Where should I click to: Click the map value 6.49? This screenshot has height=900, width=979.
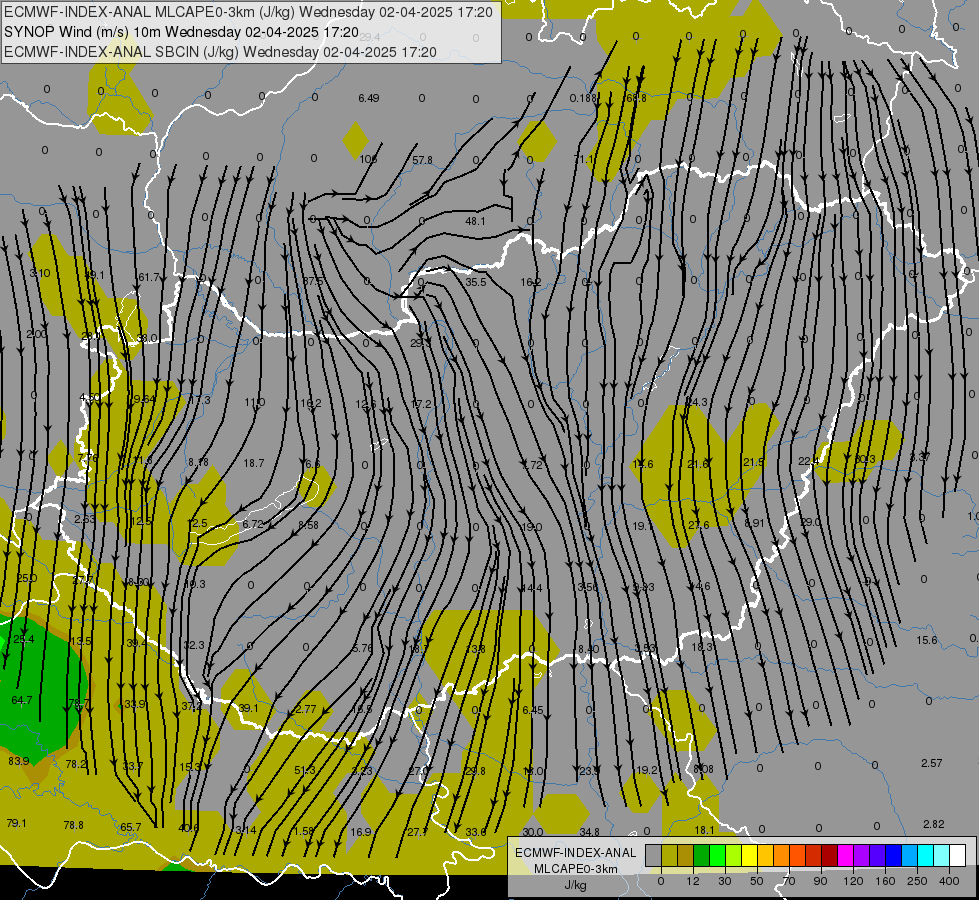[x=368, y=98]
